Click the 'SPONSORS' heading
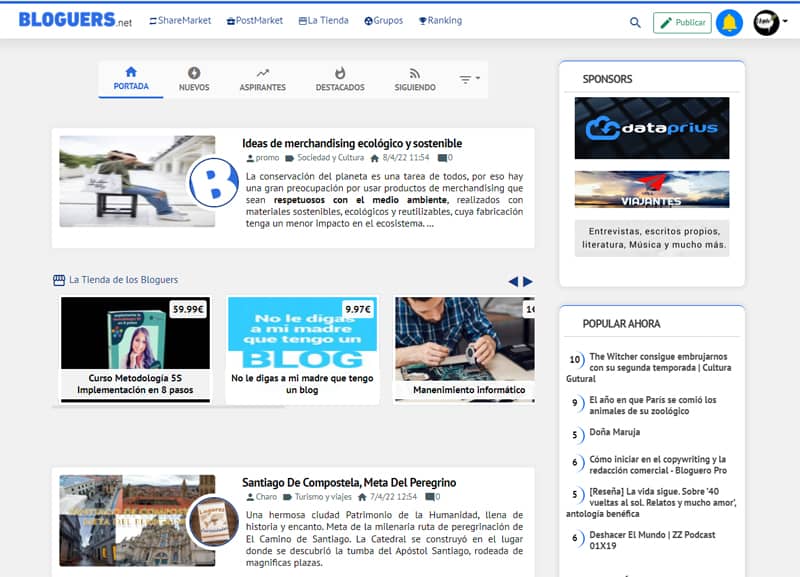The image size is (800, 577). tap(607, 79)
